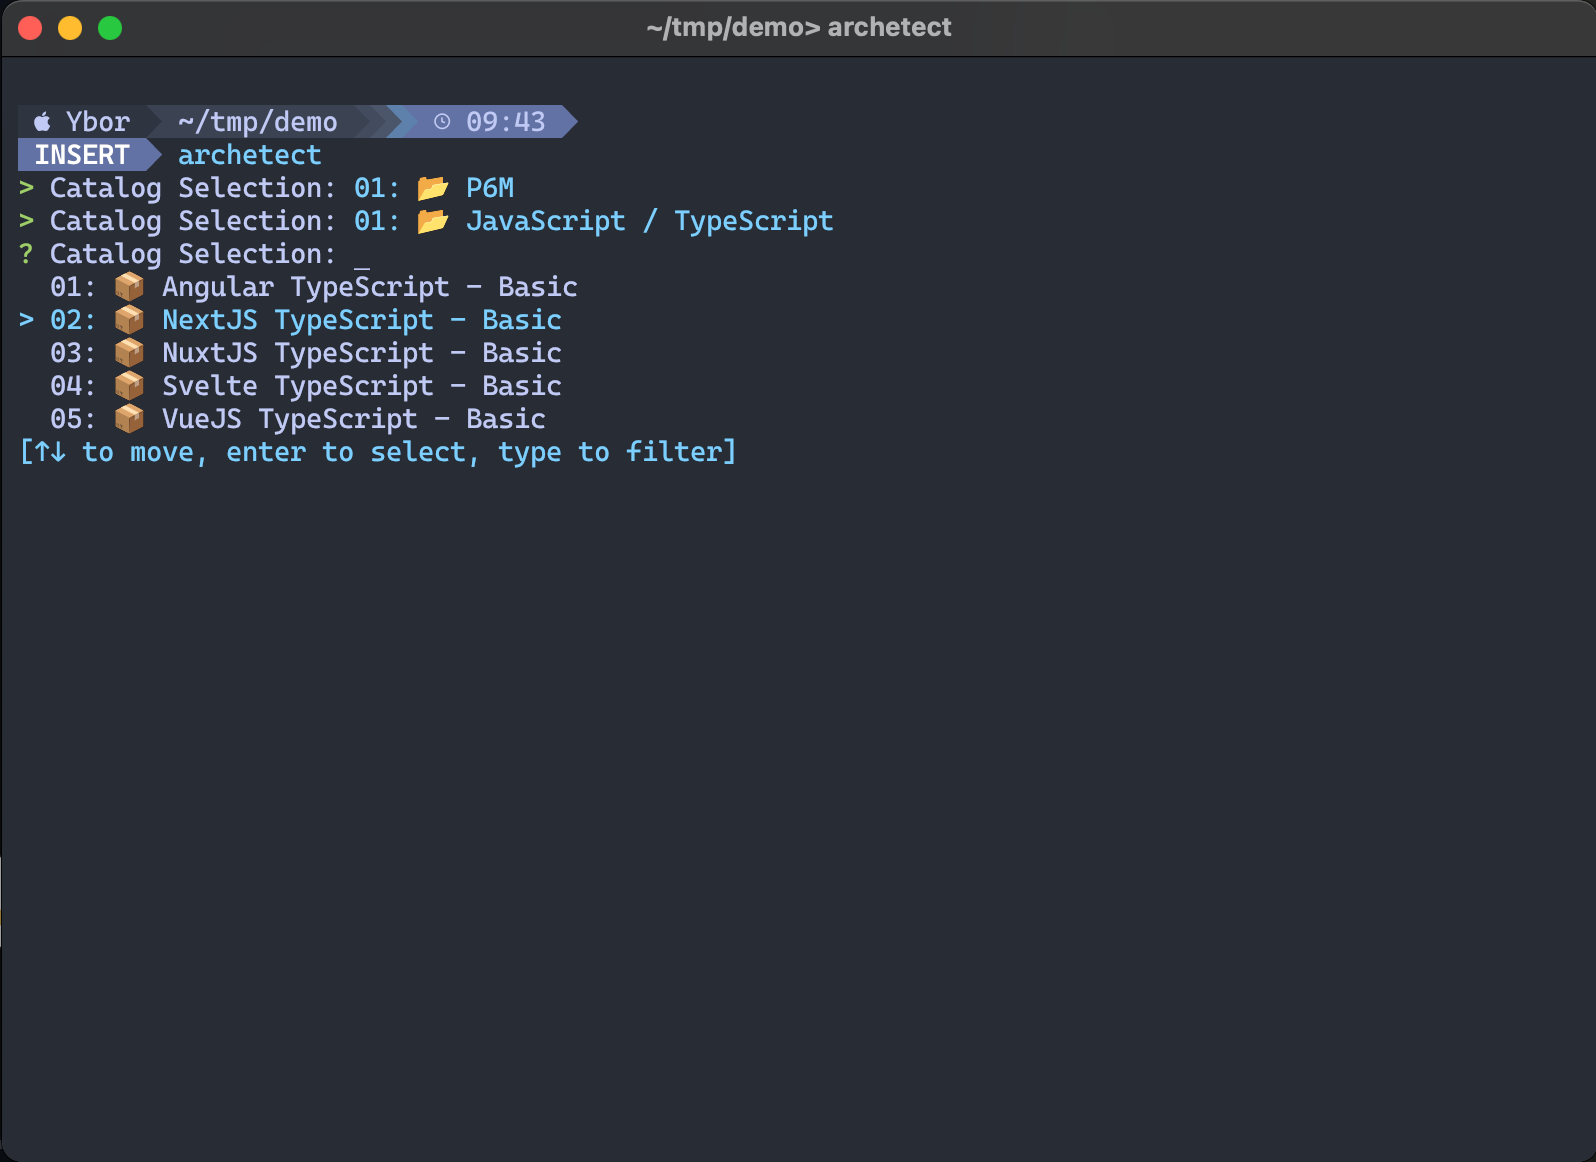
Task: Click the 02: number of NextJS row
Action: click(x=73, y=320)
